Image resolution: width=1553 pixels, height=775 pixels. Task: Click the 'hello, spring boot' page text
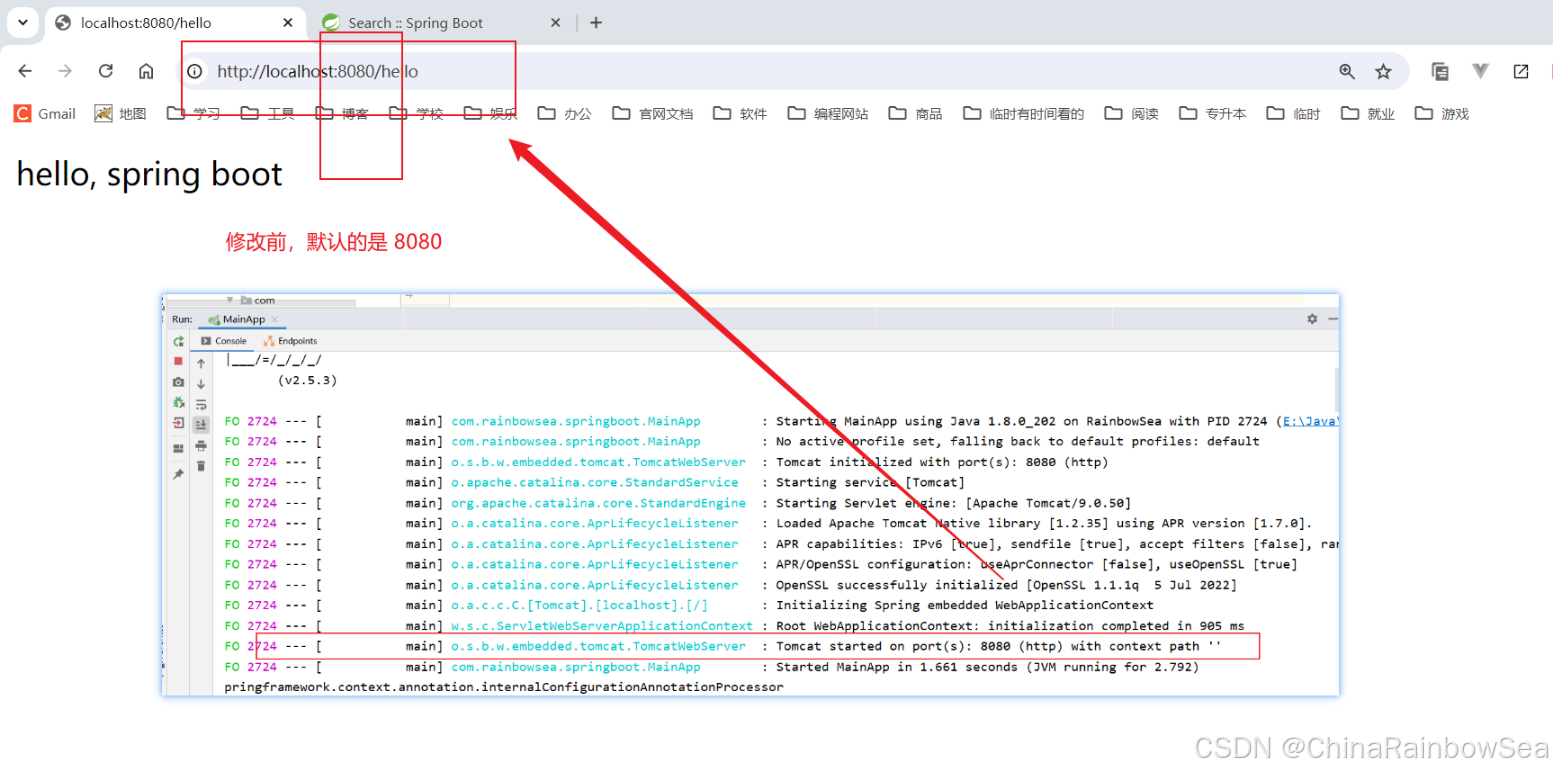click(150, 174)
